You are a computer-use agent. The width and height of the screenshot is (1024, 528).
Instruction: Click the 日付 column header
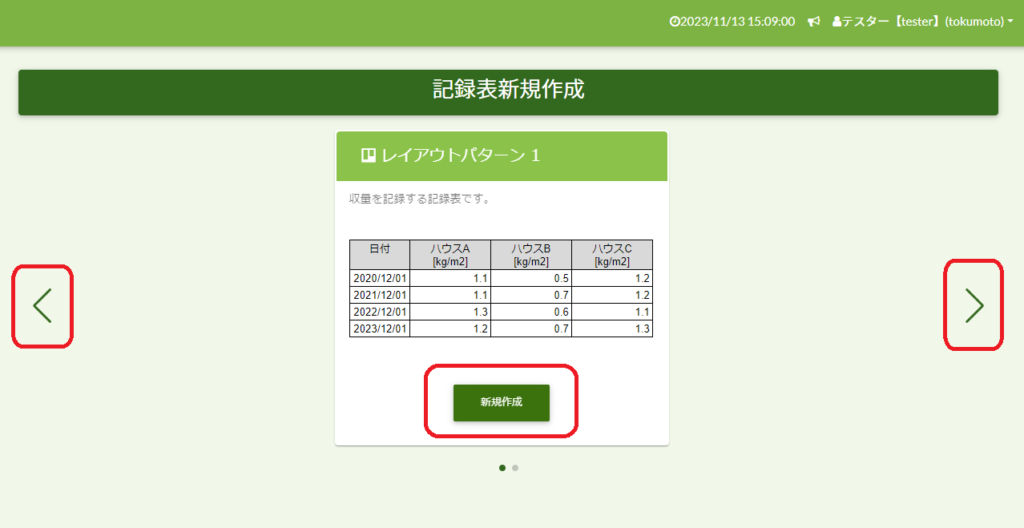click(379, 254)
